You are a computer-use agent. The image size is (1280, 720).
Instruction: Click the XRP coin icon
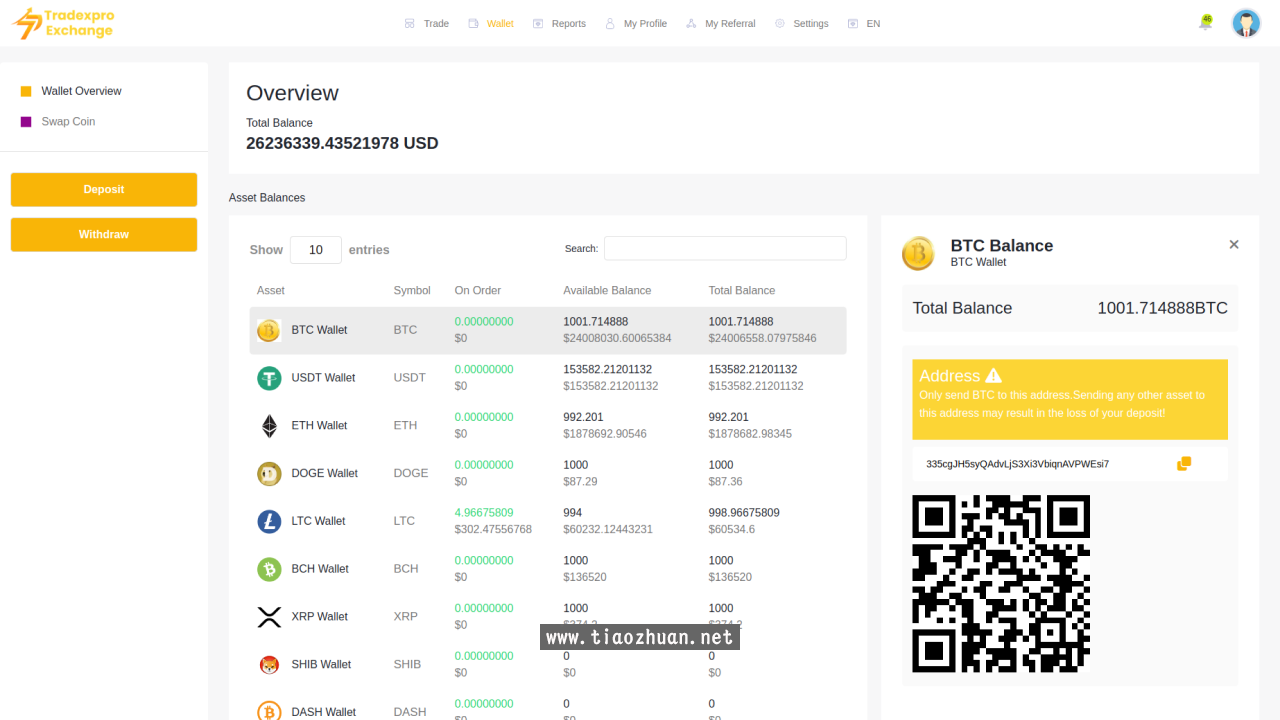tap(269, 617)
